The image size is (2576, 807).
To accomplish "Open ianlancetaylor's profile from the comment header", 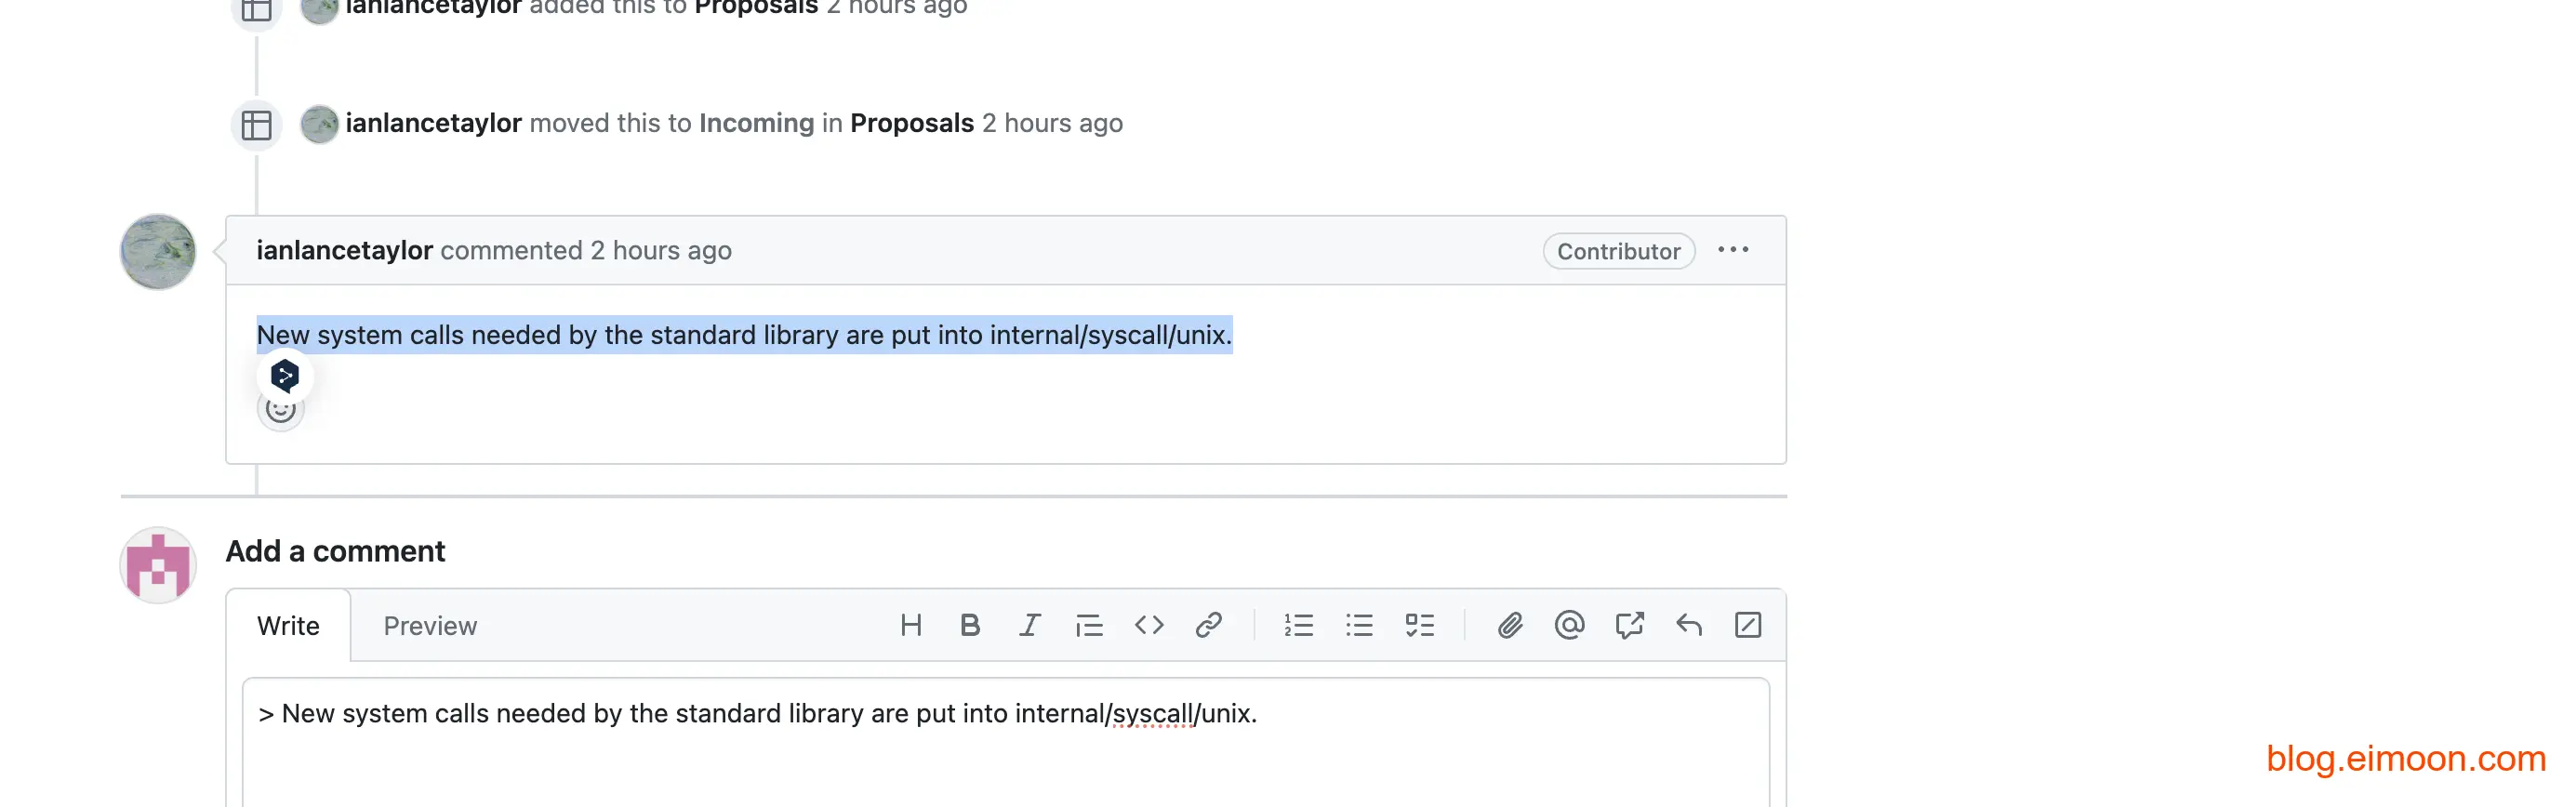I will tap(344, 250).
